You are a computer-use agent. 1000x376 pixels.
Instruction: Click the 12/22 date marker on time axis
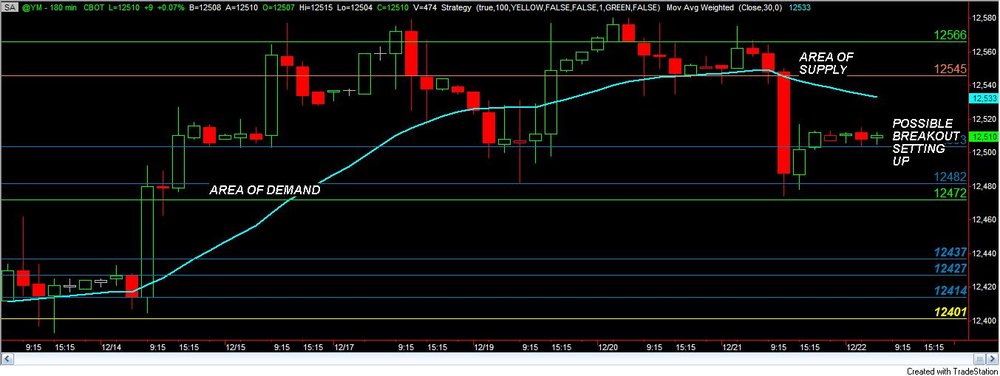(x=855, y=347)
